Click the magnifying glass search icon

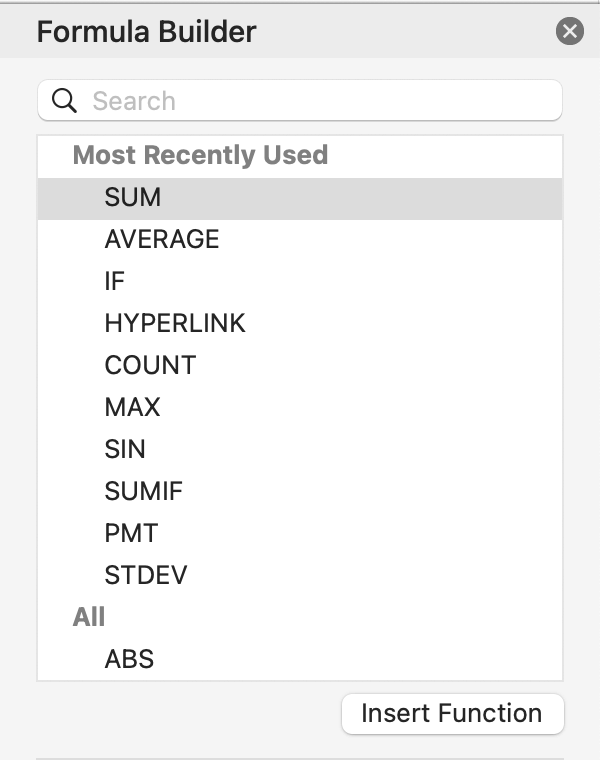65,101
